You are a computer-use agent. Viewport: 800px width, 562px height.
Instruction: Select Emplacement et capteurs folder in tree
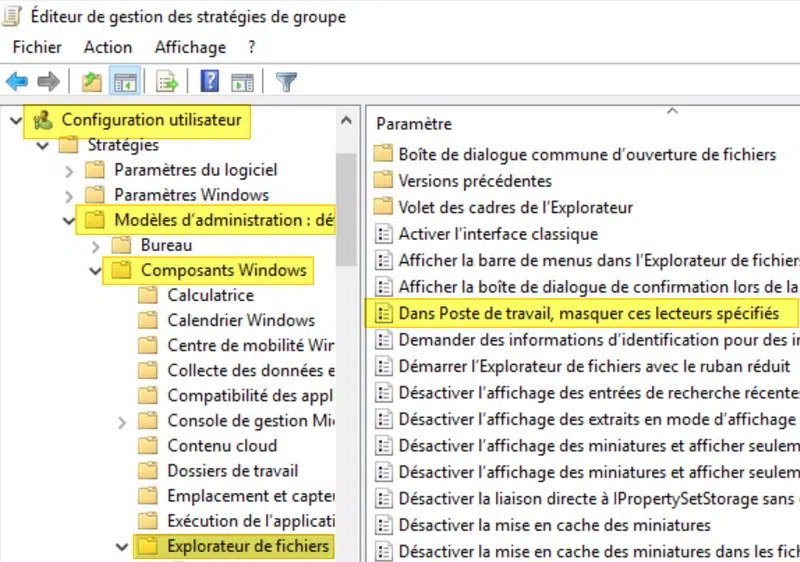coord(251,495)
